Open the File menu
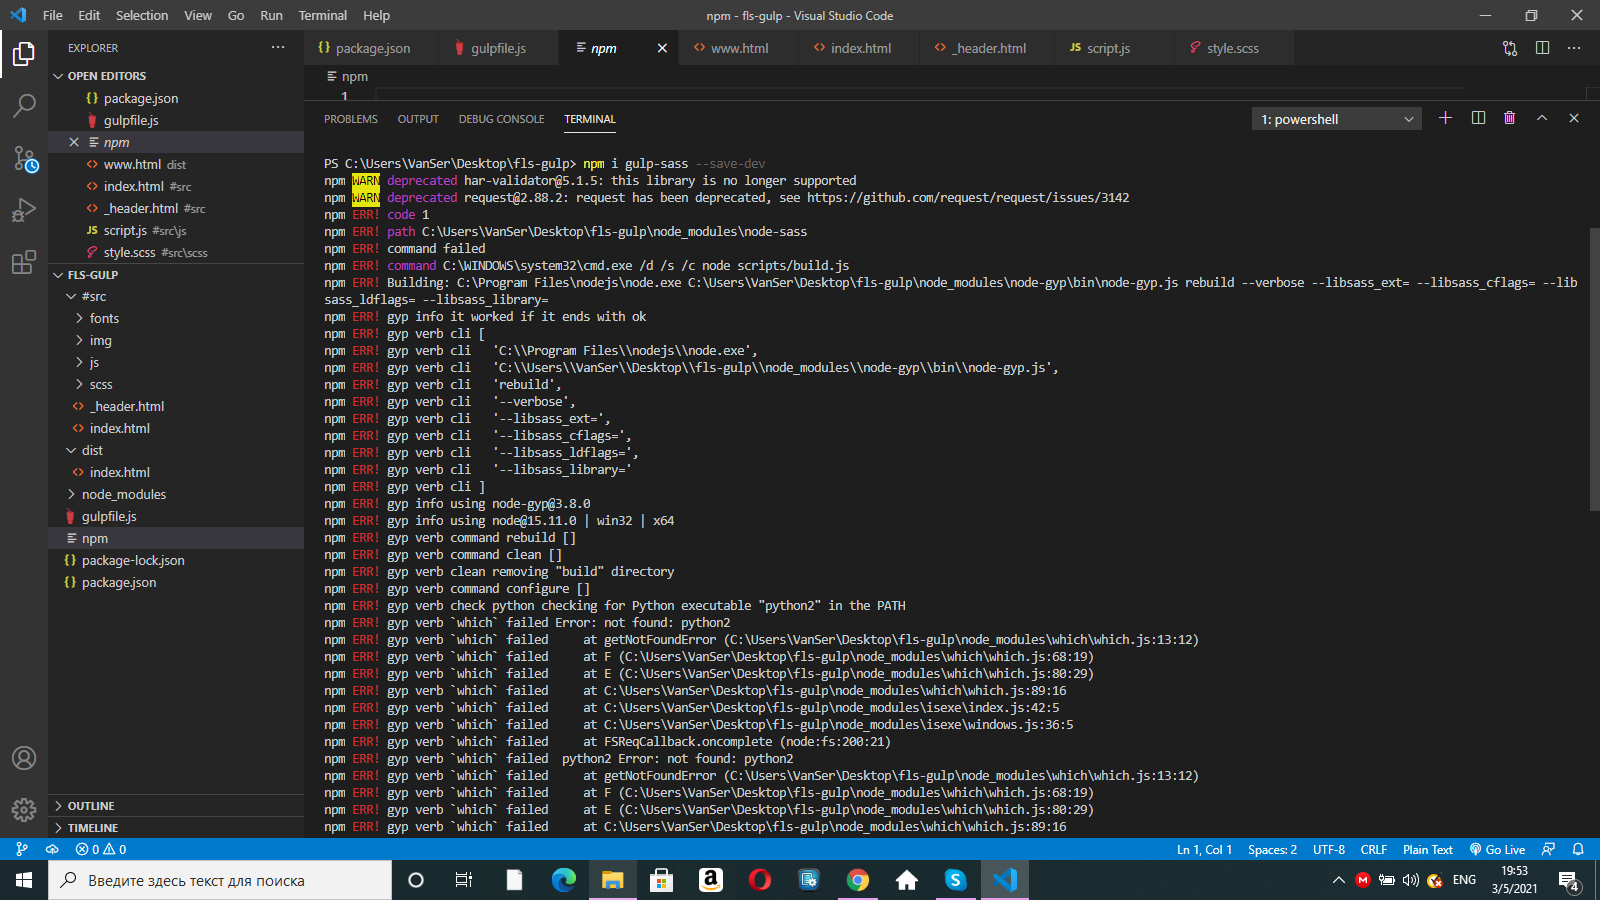 coord(53,15)
